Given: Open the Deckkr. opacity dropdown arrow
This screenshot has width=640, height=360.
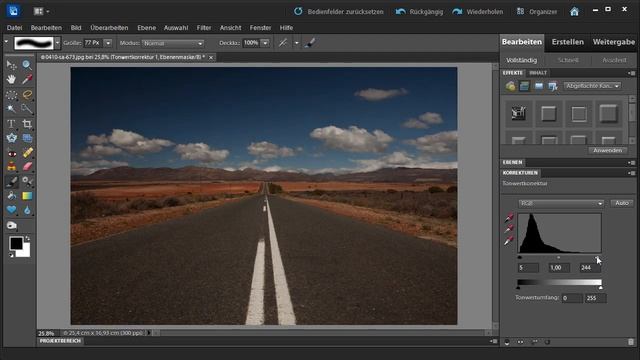Looking at the screenshot, I should [265, 43].
